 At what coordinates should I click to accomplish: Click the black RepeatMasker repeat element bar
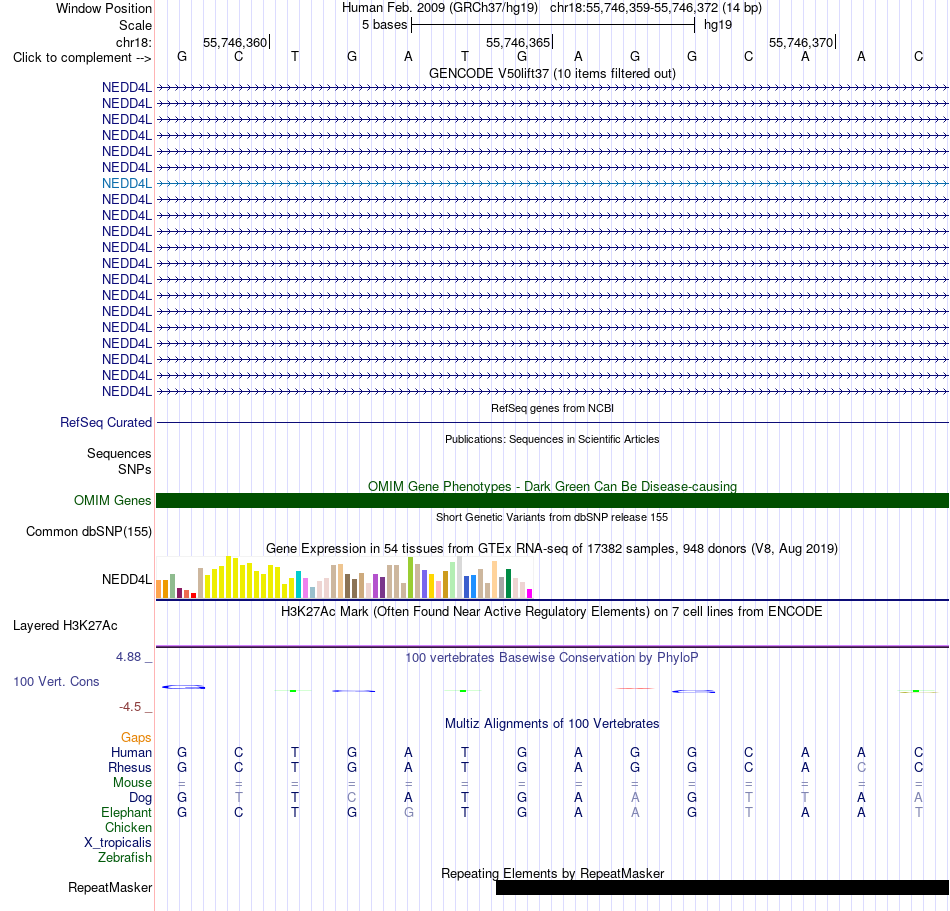722,887
